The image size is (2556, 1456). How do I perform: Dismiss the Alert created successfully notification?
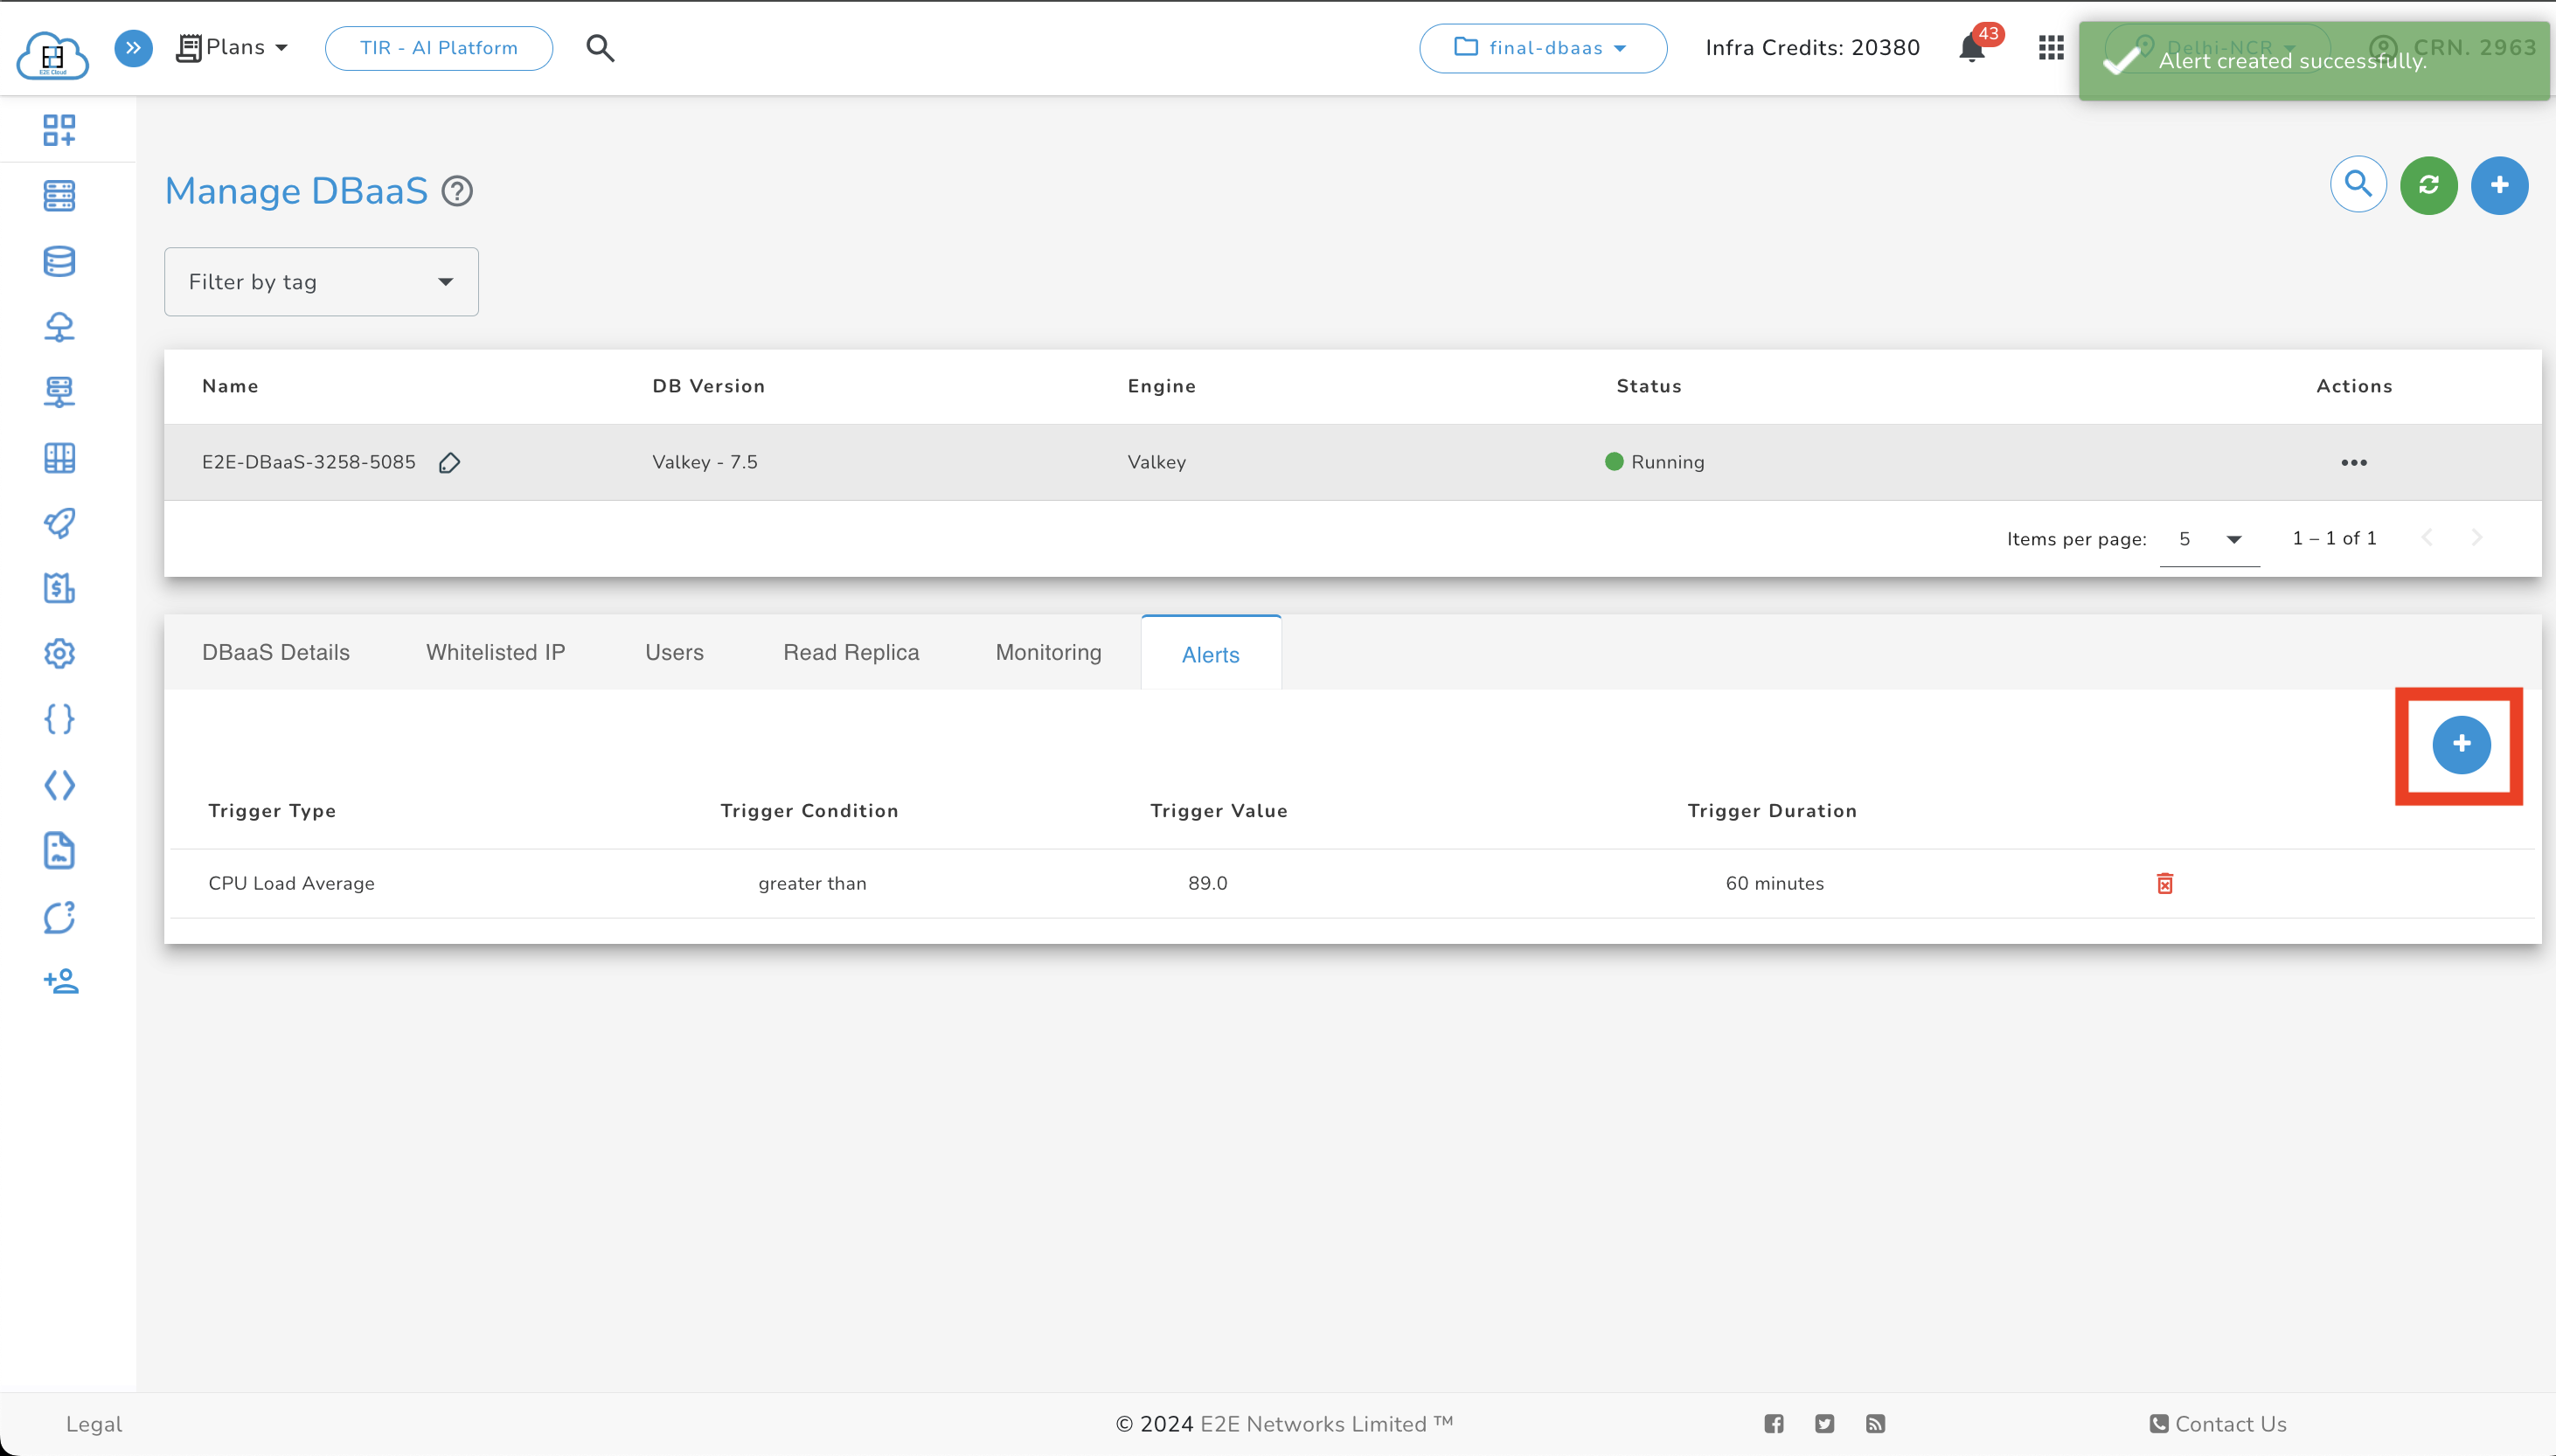pos(2314,61)
